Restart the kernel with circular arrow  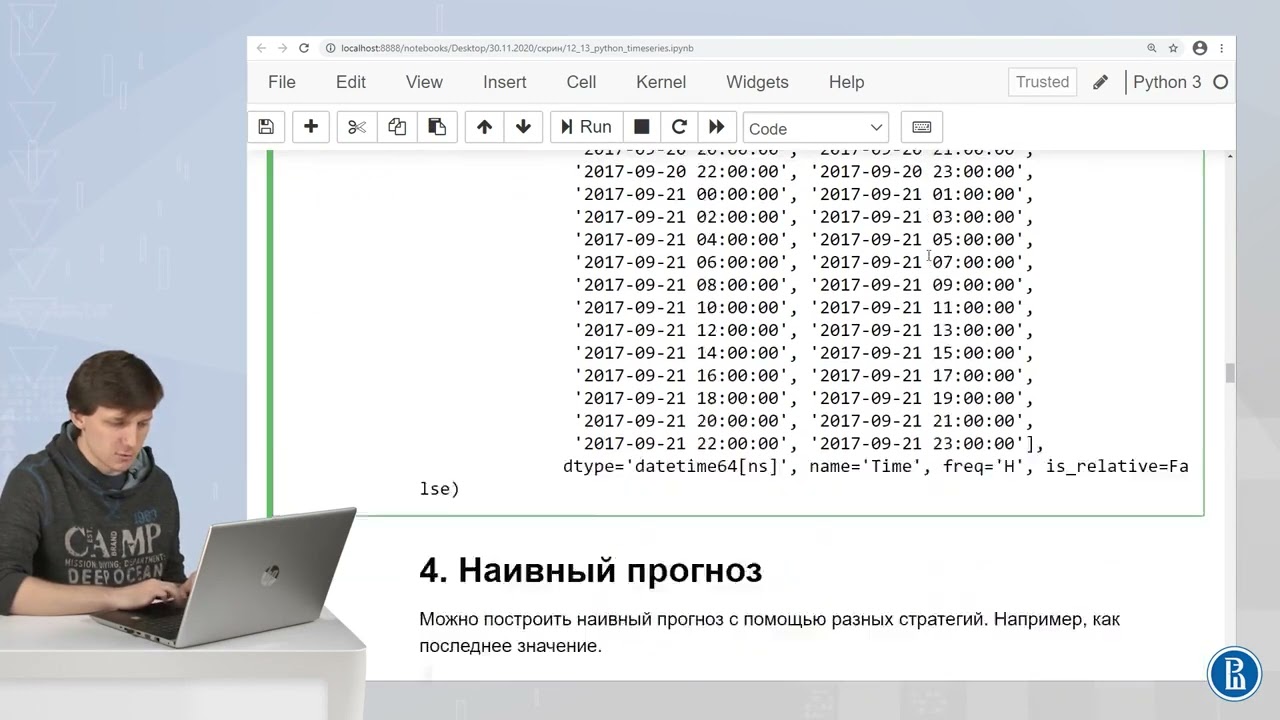click(x=679, y=127)
